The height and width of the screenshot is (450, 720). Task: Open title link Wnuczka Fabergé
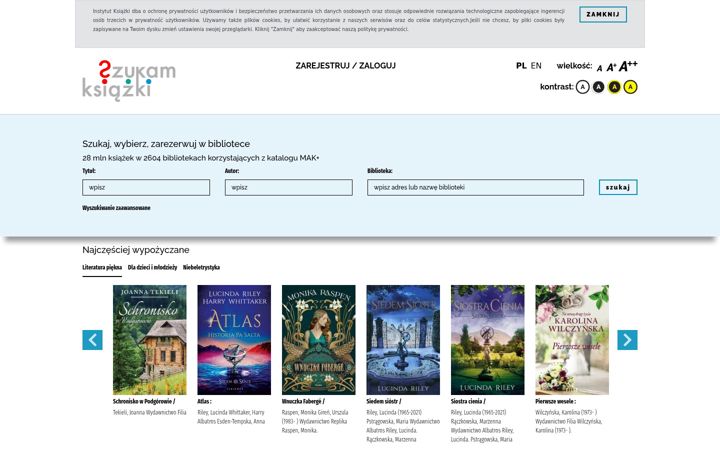point(304,401)
